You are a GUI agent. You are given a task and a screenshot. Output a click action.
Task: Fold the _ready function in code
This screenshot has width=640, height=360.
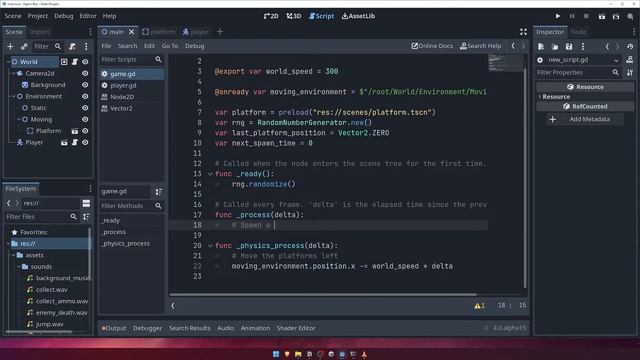pyautogui.click(x=210, y=174)
